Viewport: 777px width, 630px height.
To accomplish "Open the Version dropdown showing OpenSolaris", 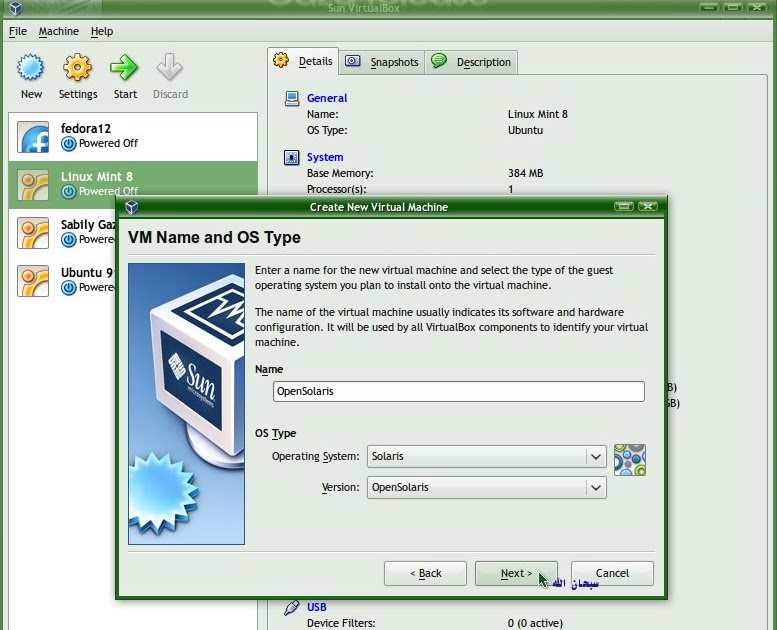I will [x=487, y=488].
